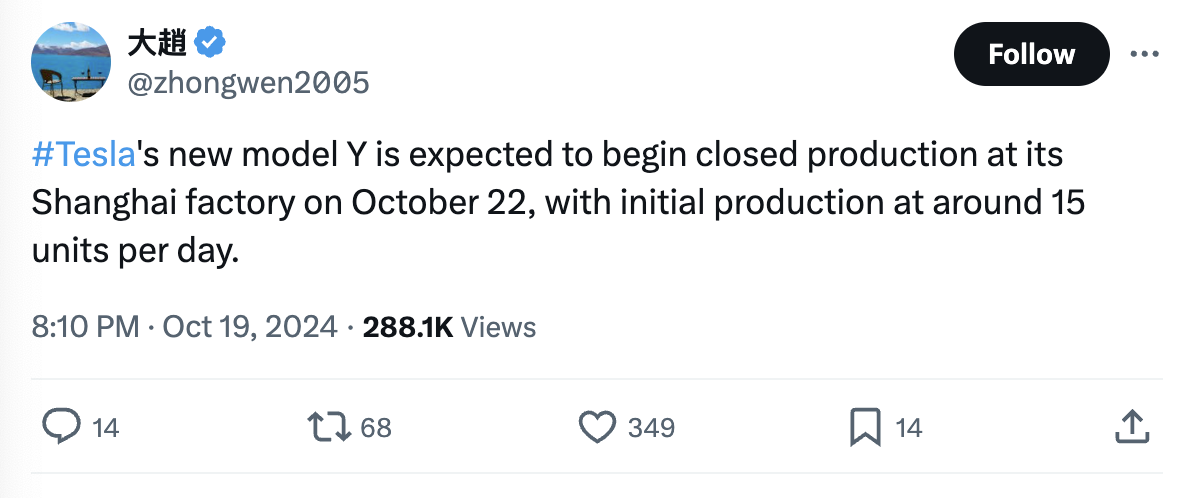Viewport: 1192px width, 498px height.
Task: Open the three-dot more options menu
Action: (x=1144, y=54)
